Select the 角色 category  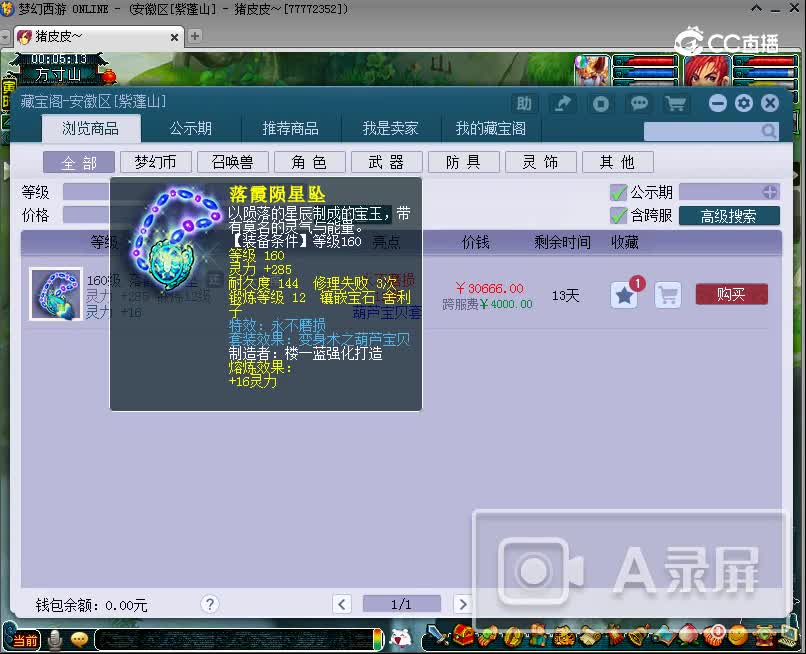[309, 162]
